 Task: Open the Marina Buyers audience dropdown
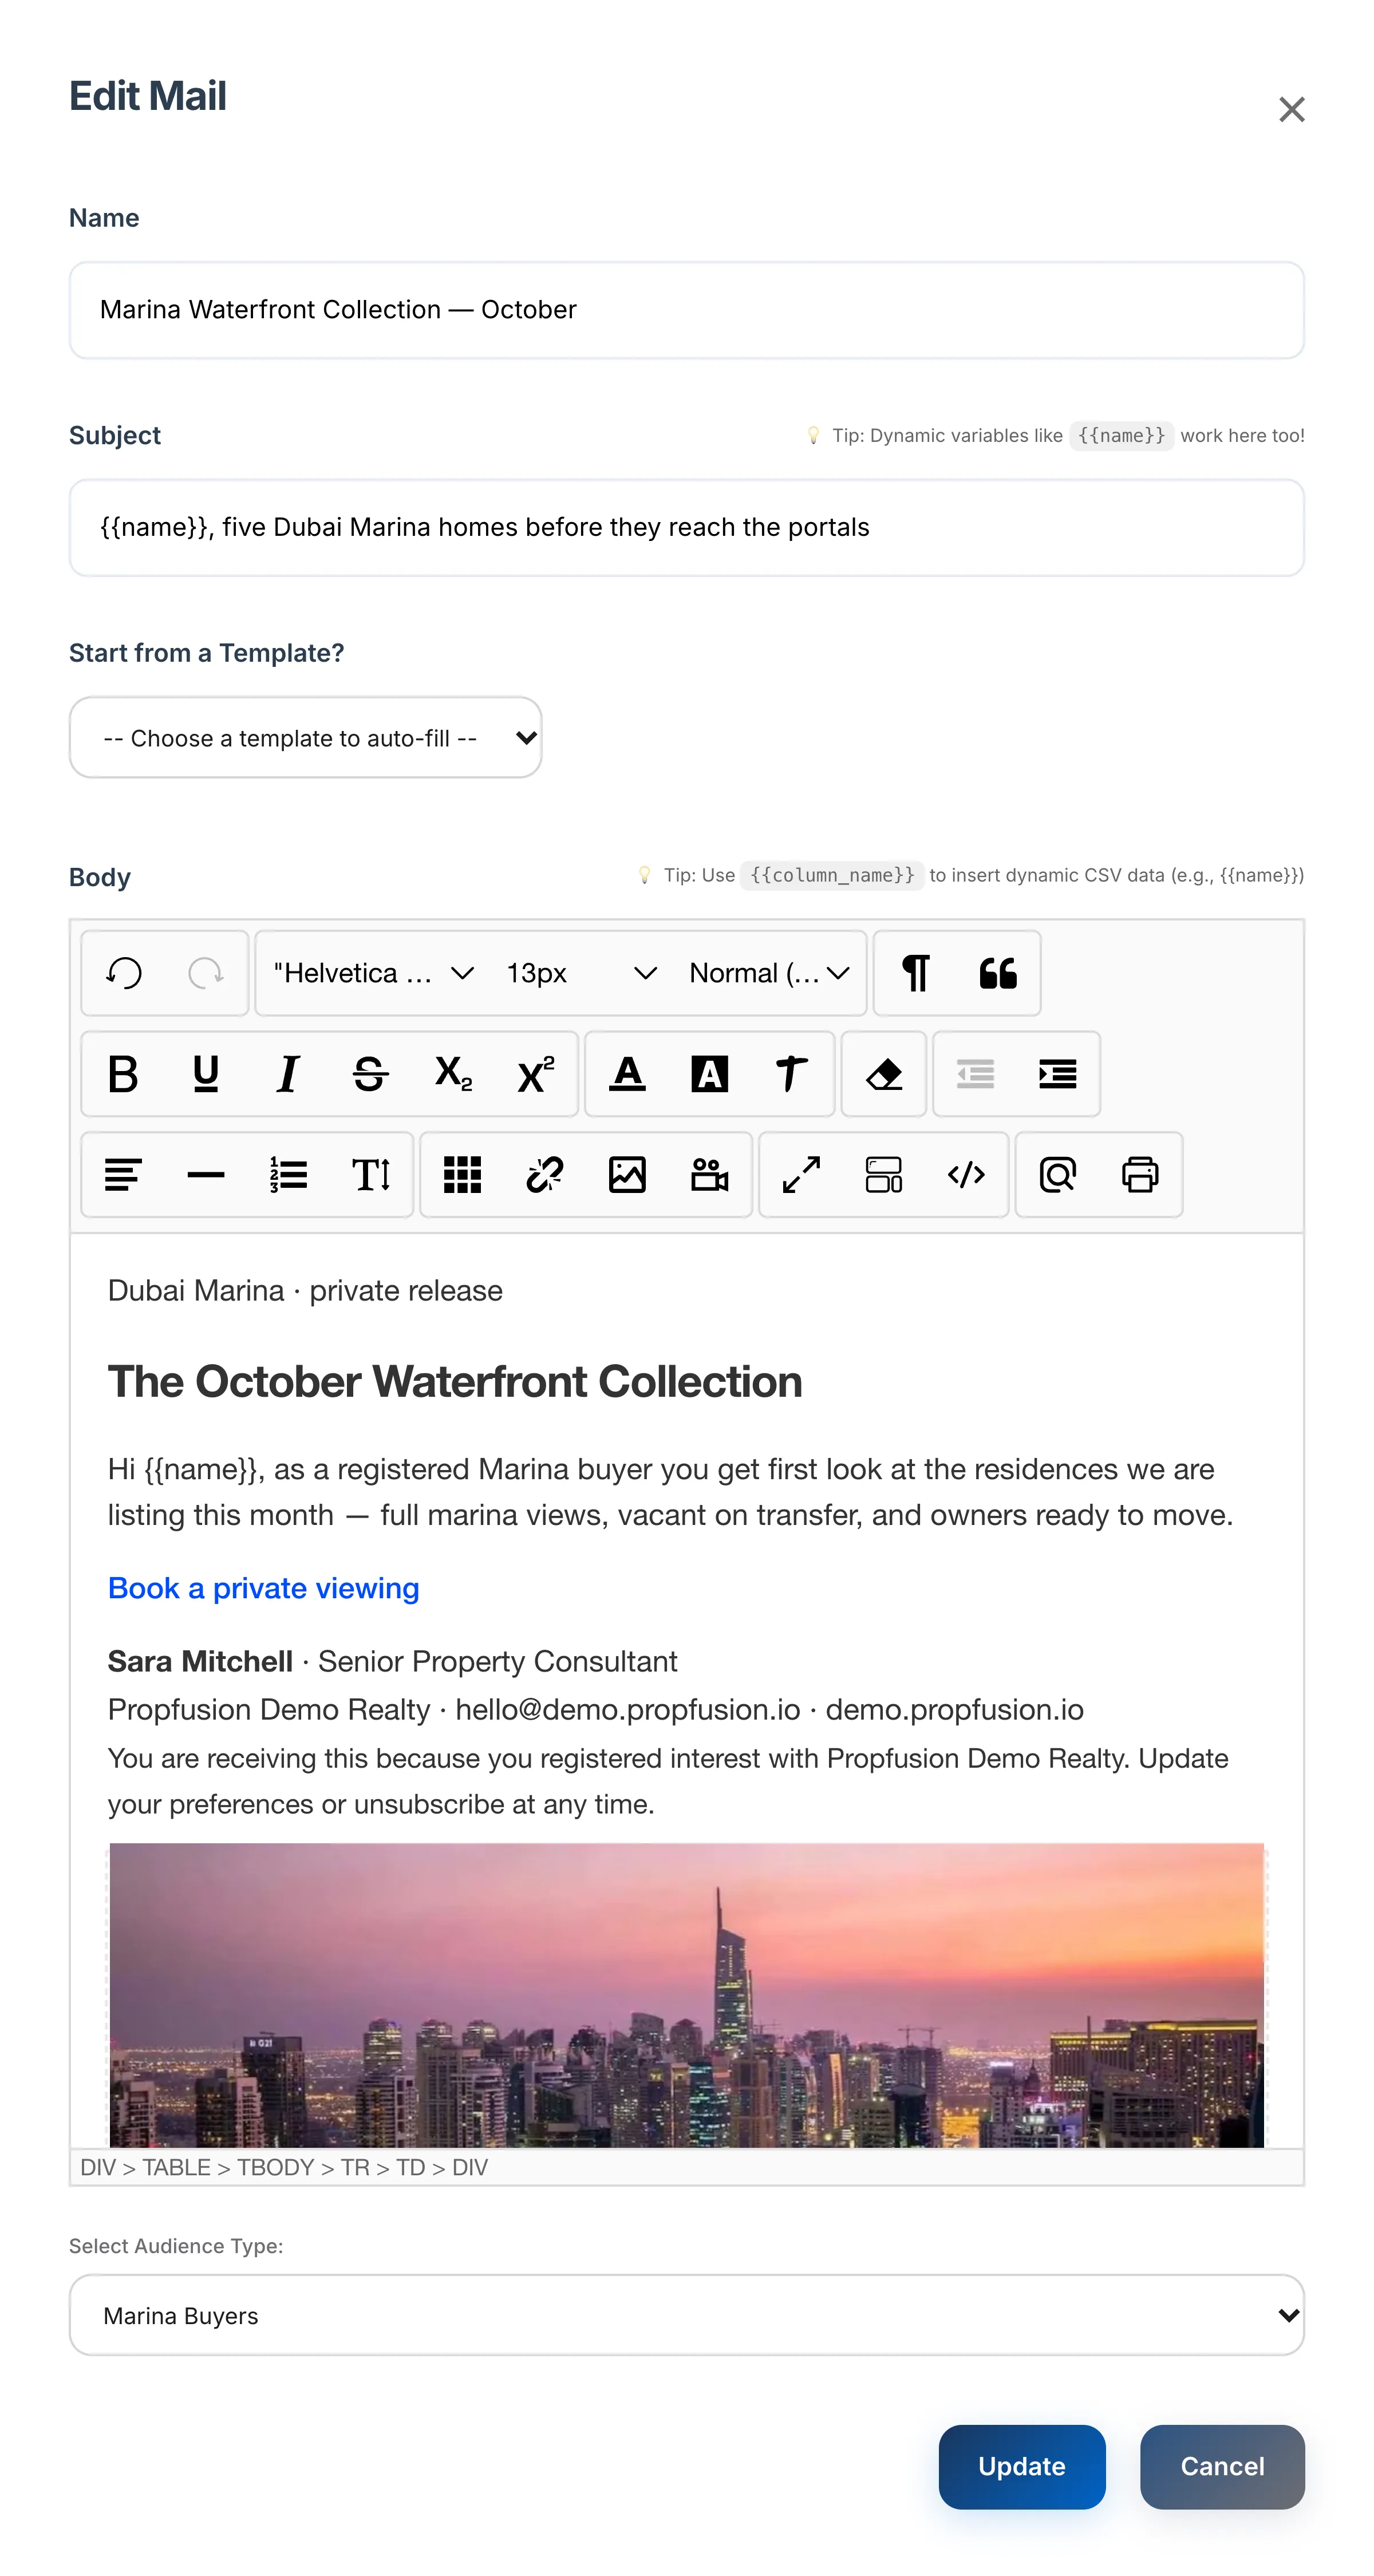click(687, 2314)
